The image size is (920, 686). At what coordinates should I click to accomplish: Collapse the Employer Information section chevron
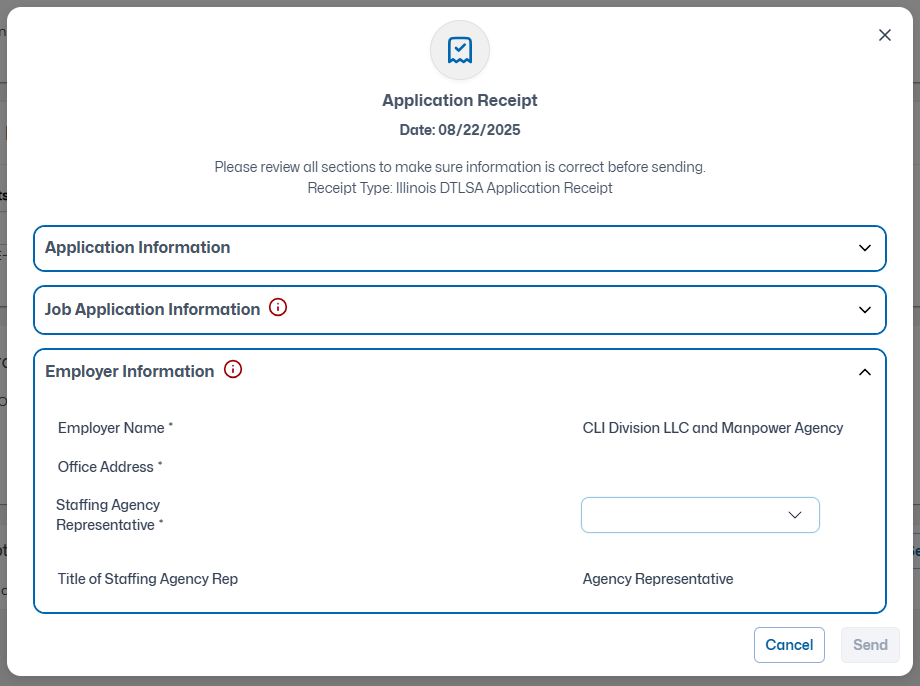865,372
